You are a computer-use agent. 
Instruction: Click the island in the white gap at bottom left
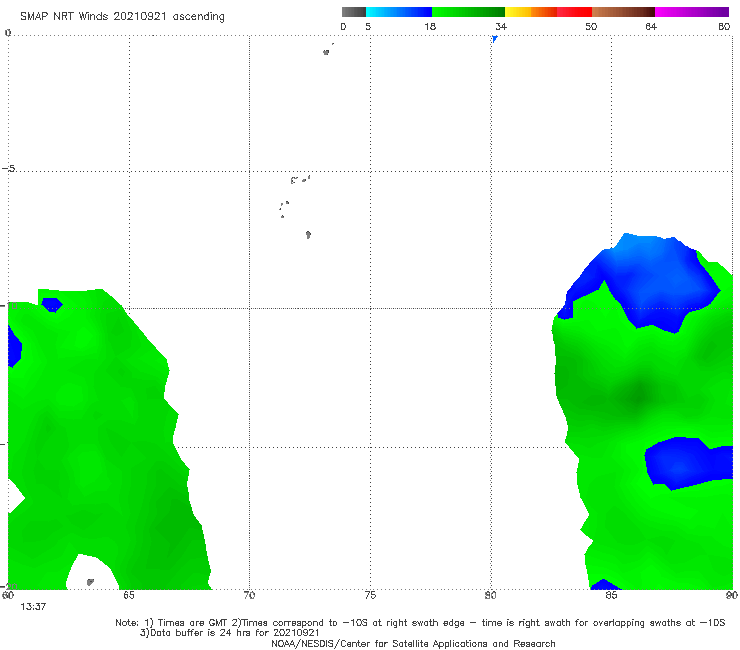click(90, 582)
